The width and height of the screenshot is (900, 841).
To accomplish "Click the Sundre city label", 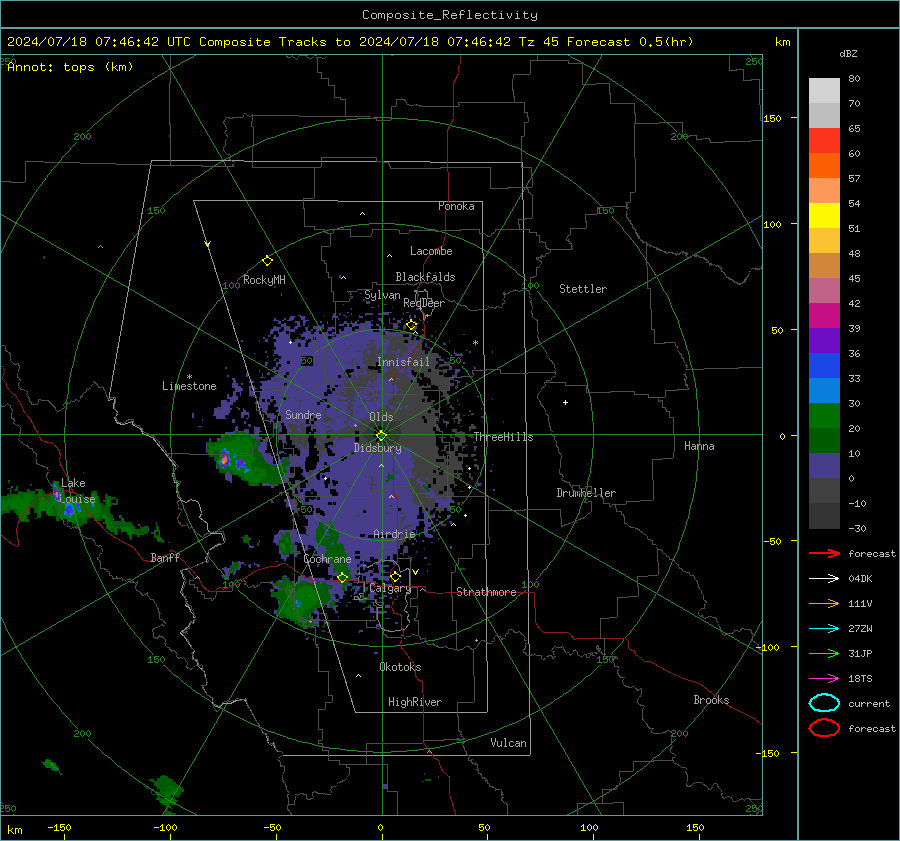I will click(x=303, y=414).
